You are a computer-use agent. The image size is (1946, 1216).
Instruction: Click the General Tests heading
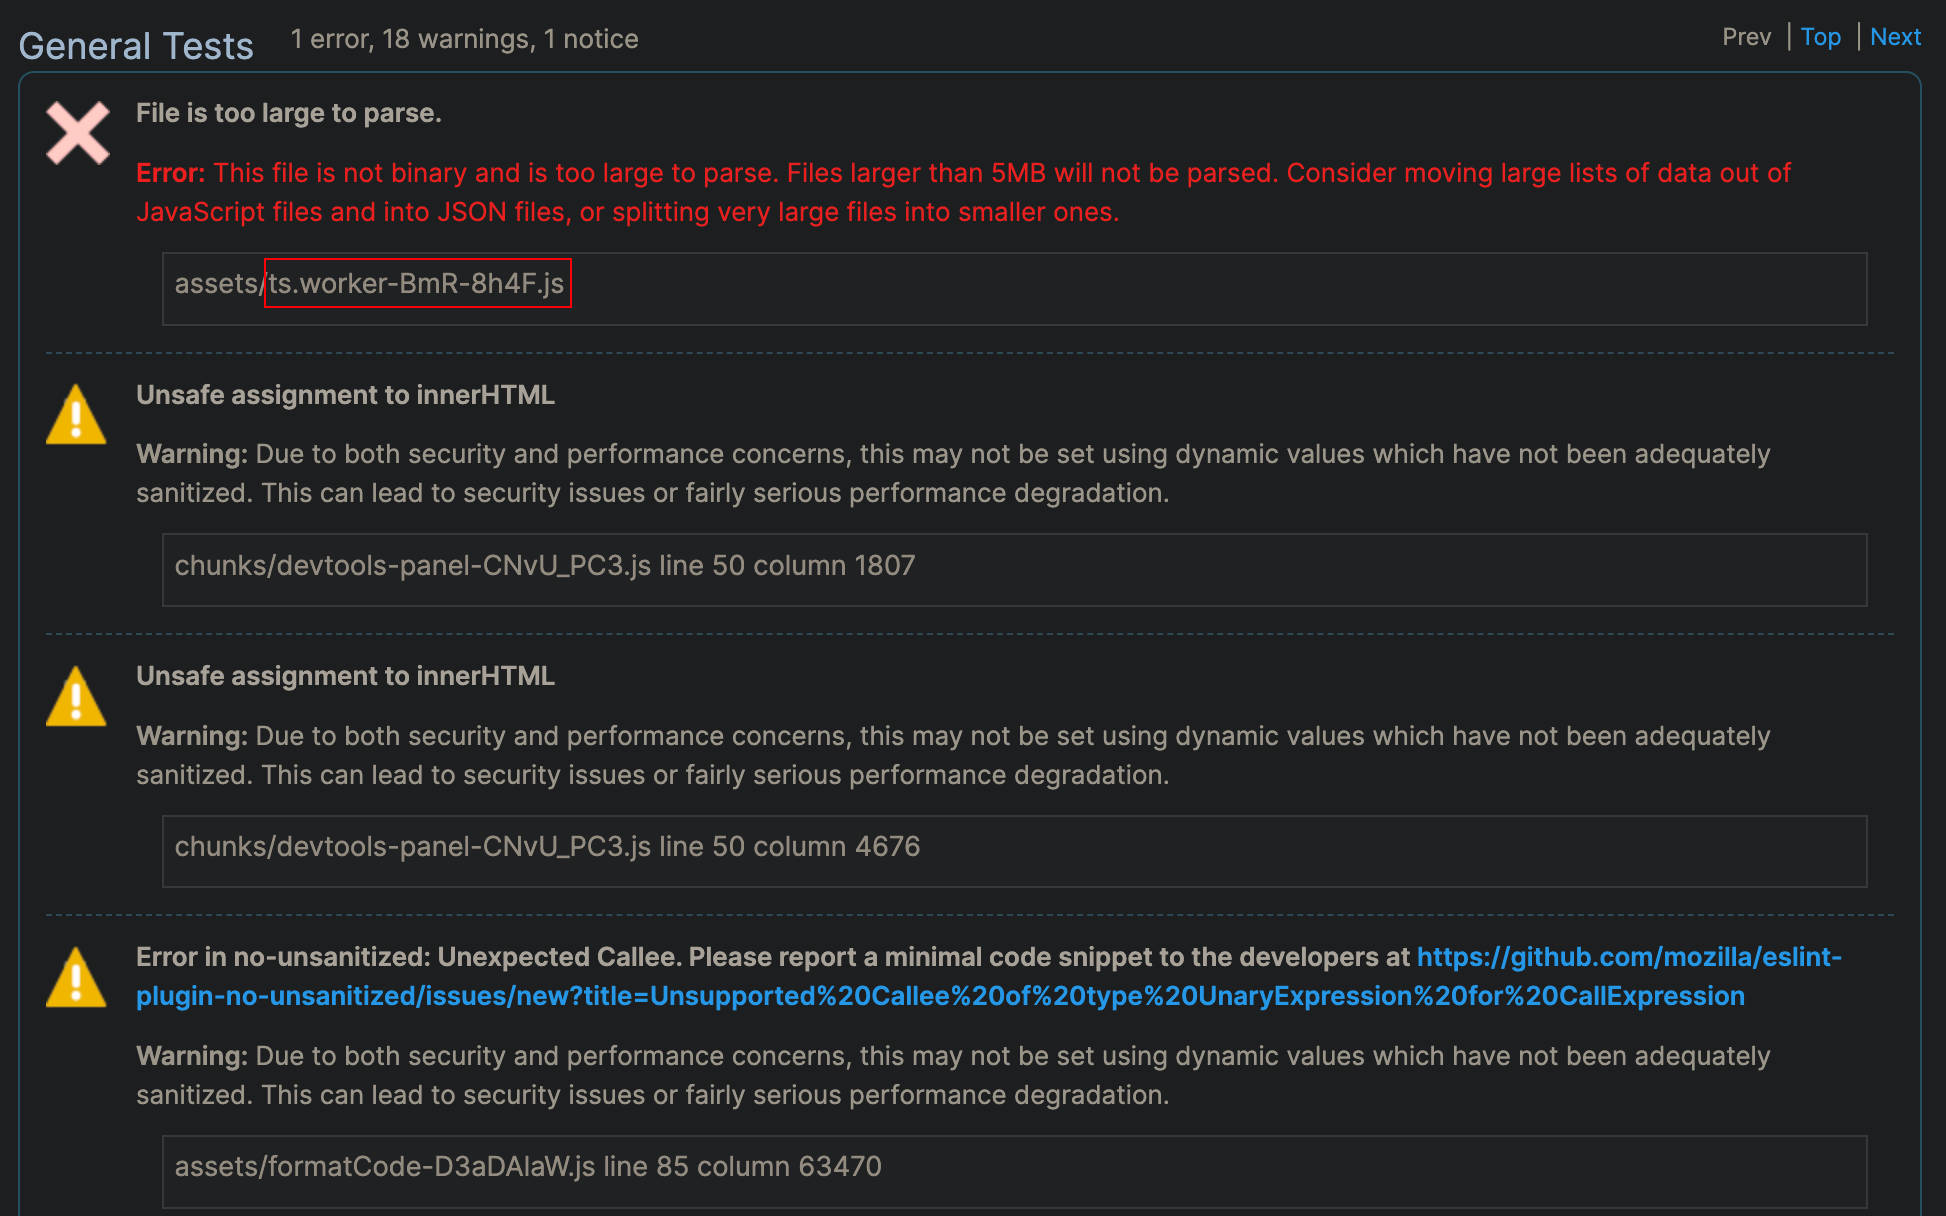tap(136, 46)
